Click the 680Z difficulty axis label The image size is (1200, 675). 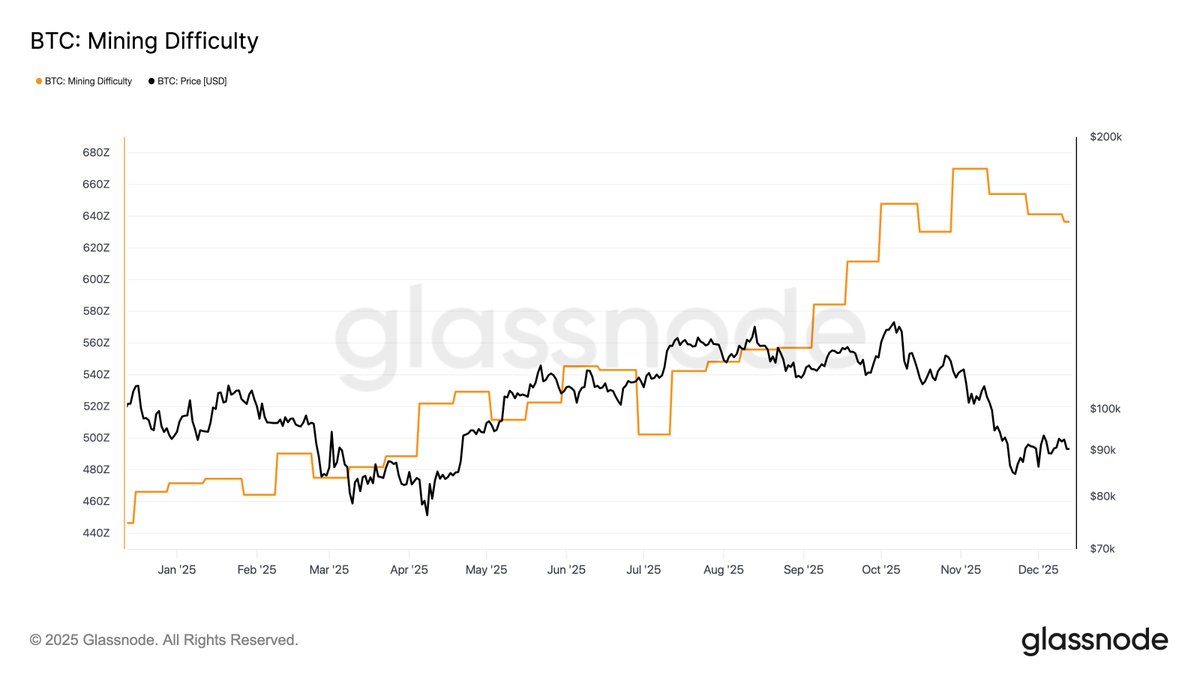tap(96, 153)
